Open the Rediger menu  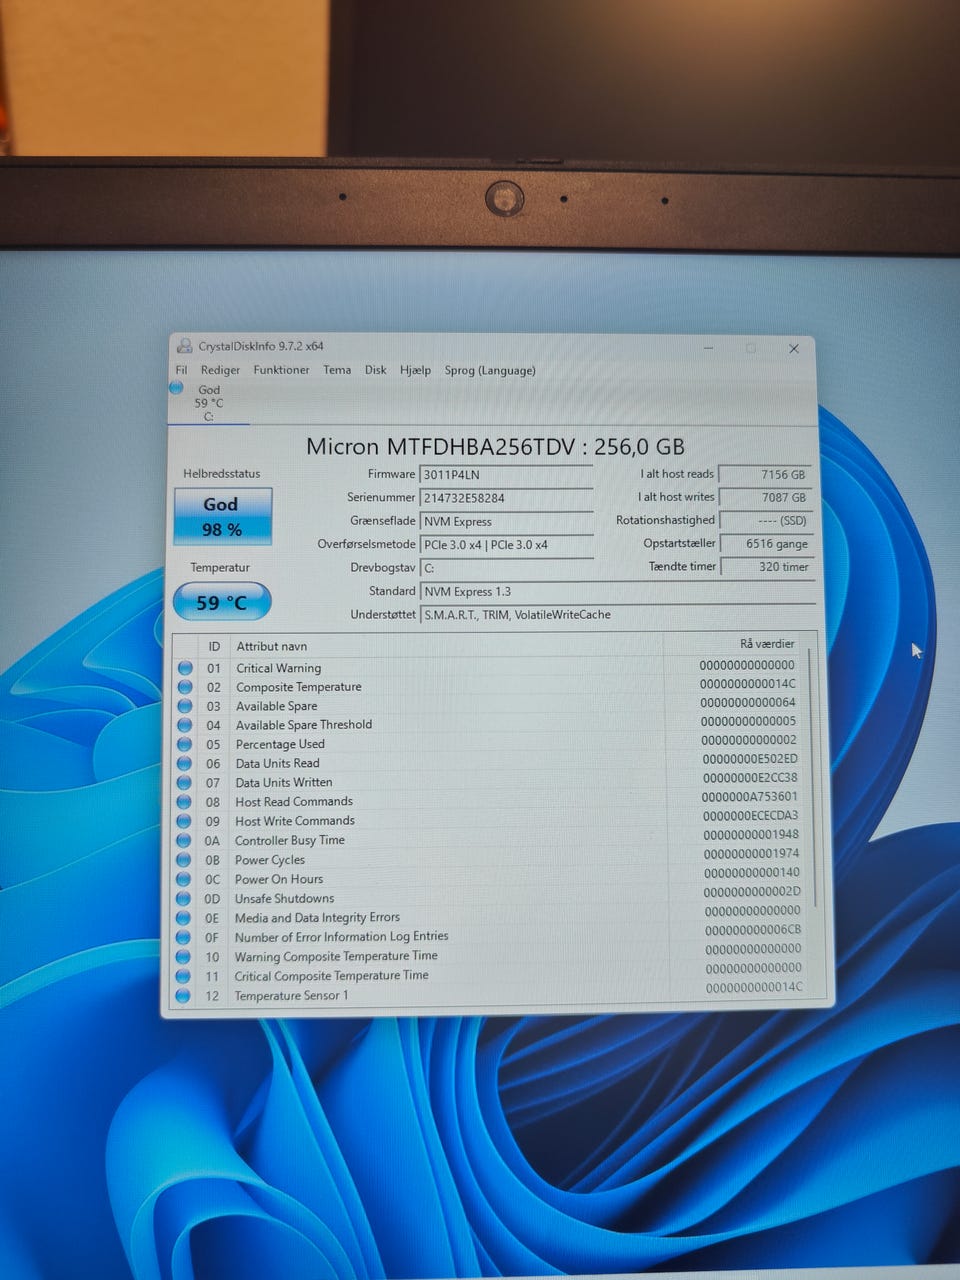(220, 370)
